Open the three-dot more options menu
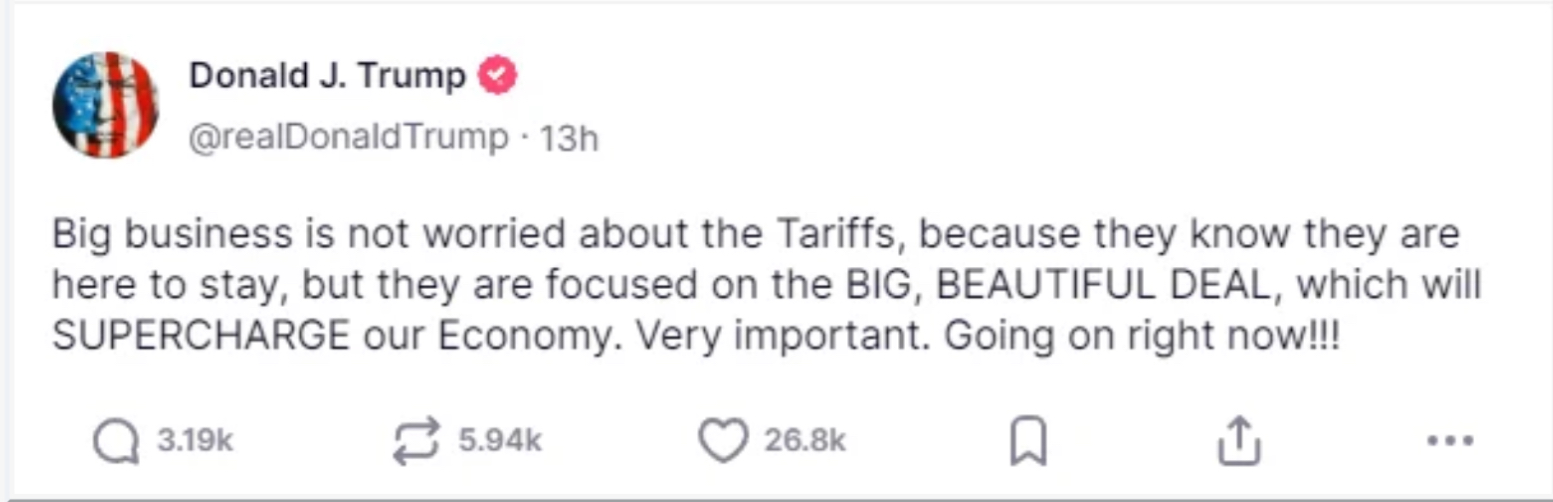Viewport: 1553px width, 502px height. pos(1450,440)
